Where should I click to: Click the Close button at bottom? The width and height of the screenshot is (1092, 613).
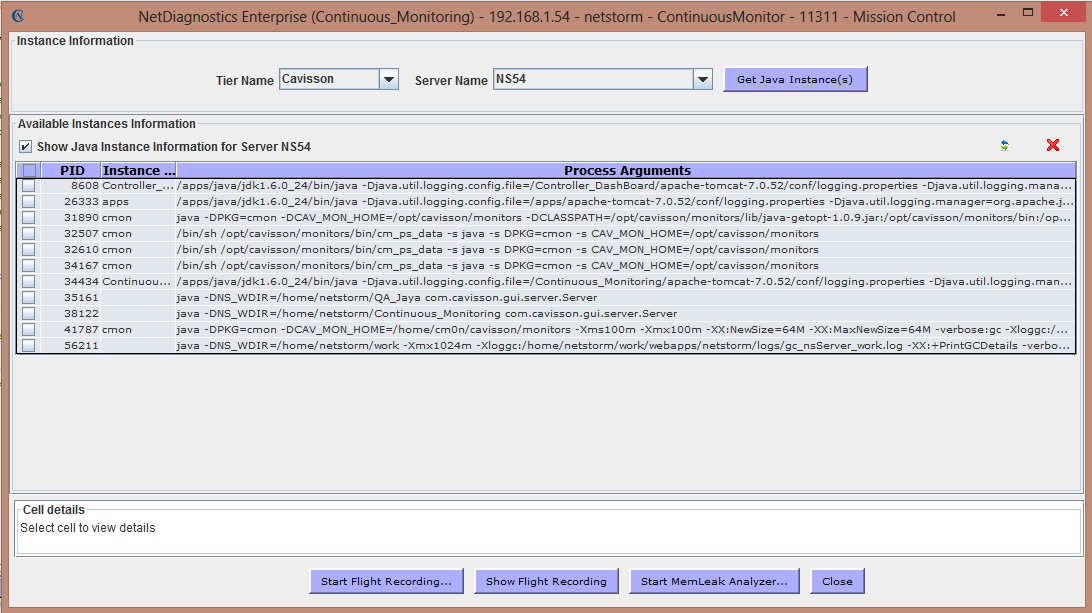point(837,582)
